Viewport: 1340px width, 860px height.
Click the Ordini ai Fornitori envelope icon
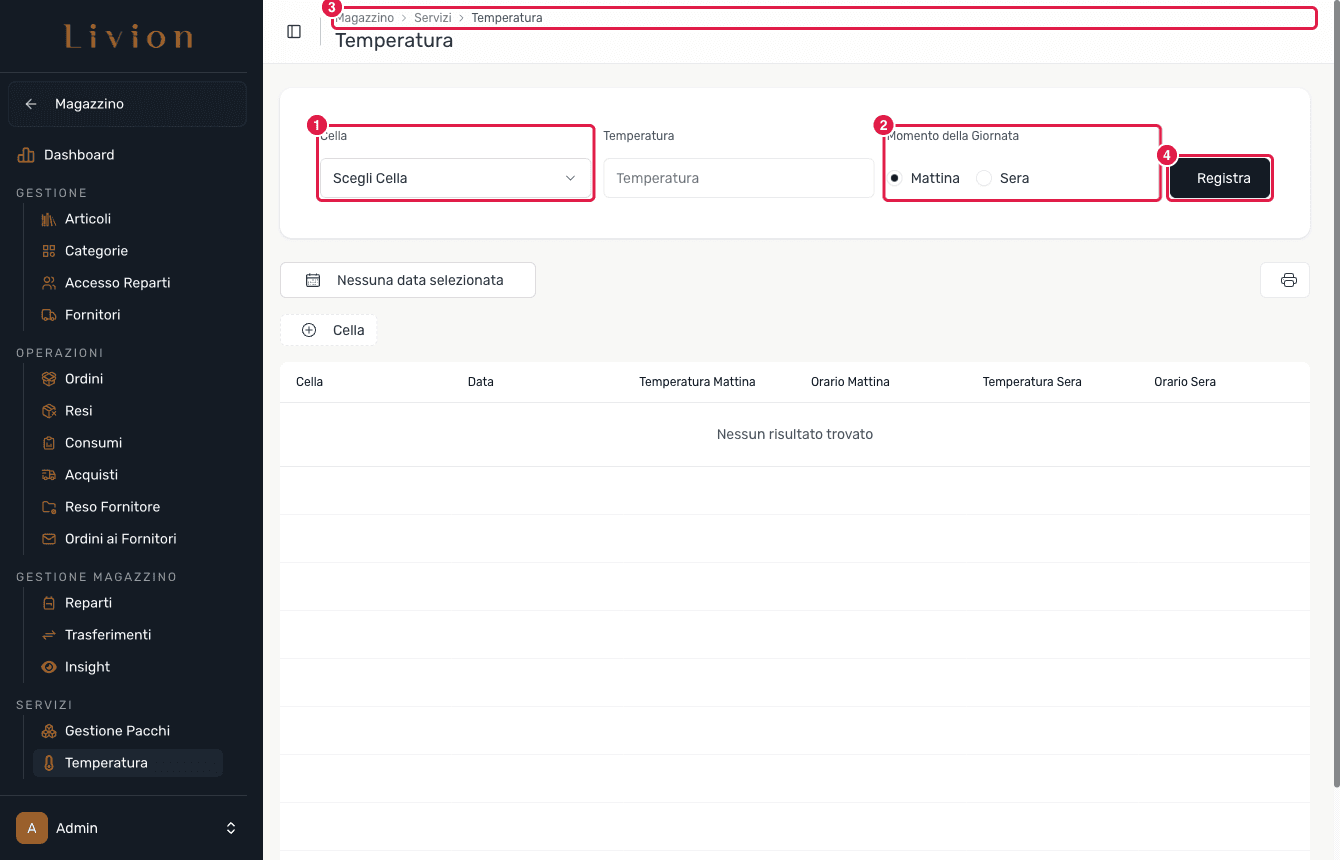tap(48, 539)
